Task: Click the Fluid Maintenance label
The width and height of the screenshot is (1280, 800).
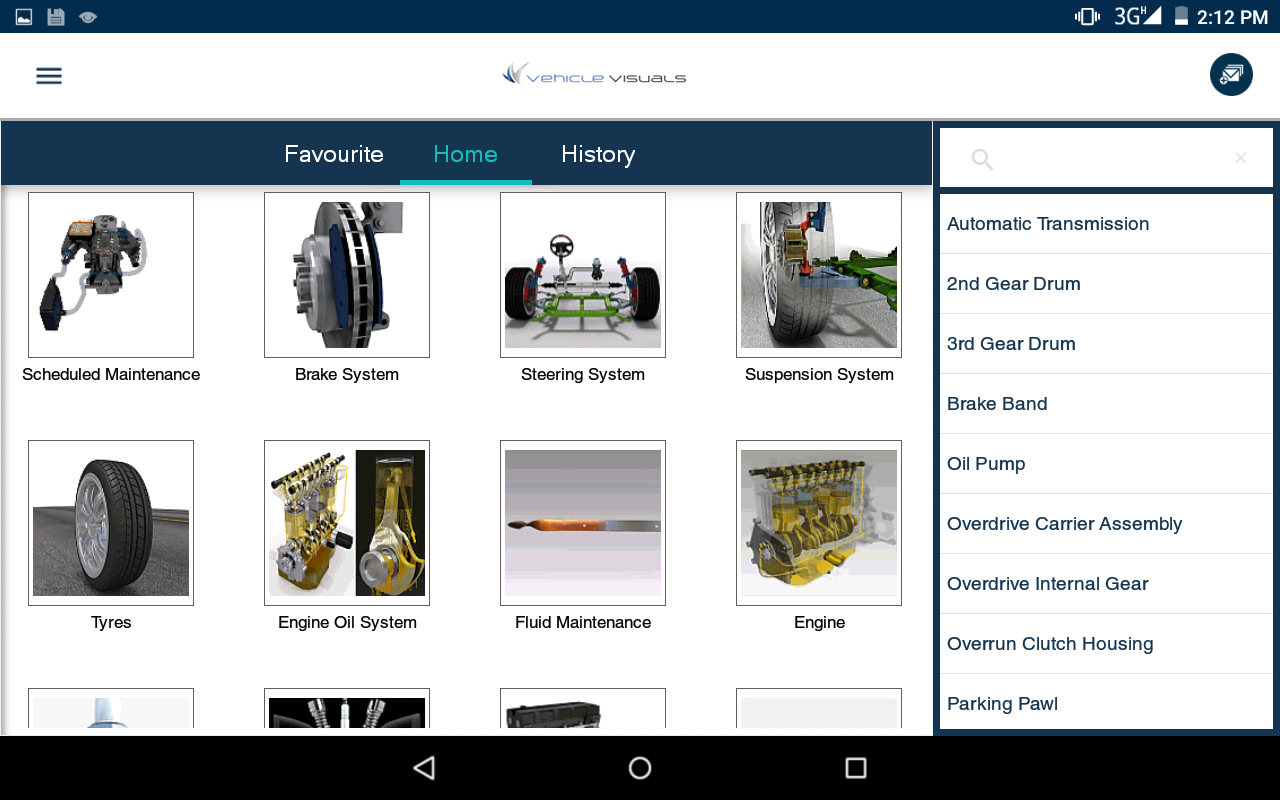Action: coord(583,622)
